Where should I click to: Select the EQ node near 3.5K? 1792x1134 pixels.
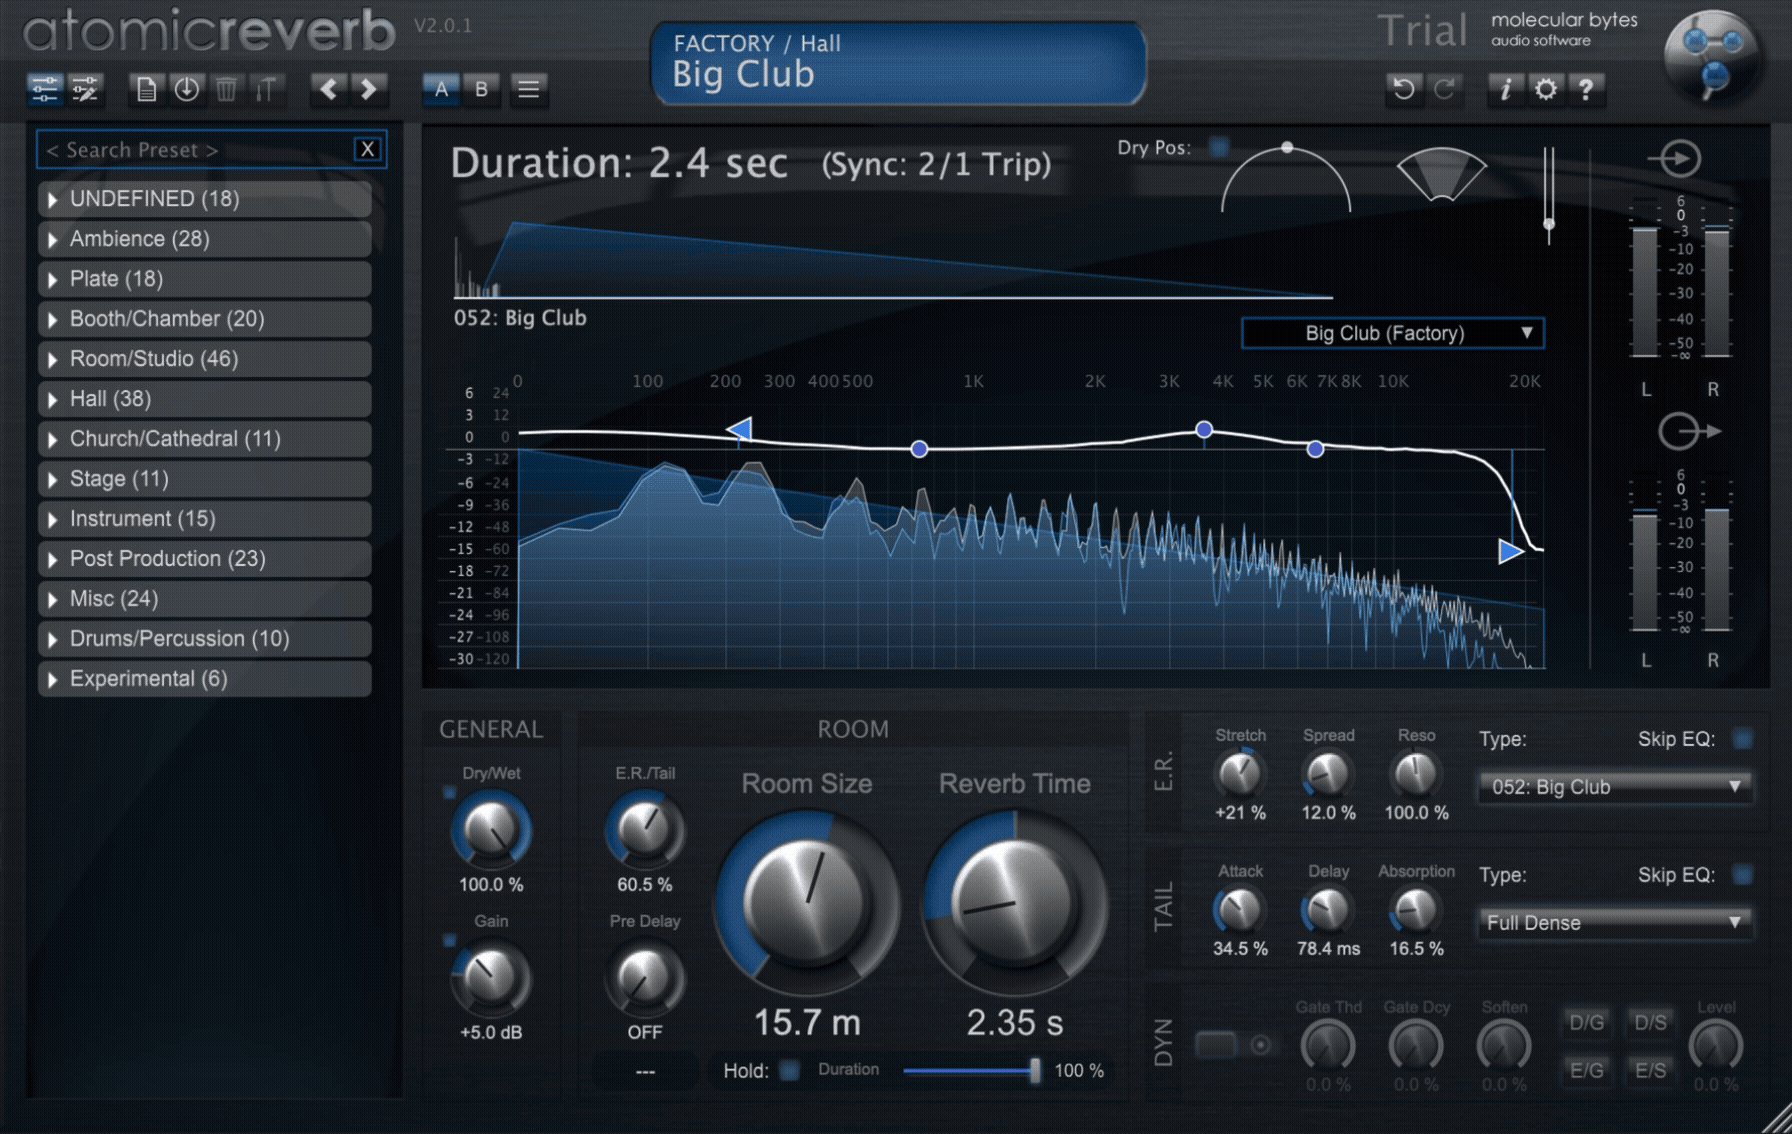1204,430
